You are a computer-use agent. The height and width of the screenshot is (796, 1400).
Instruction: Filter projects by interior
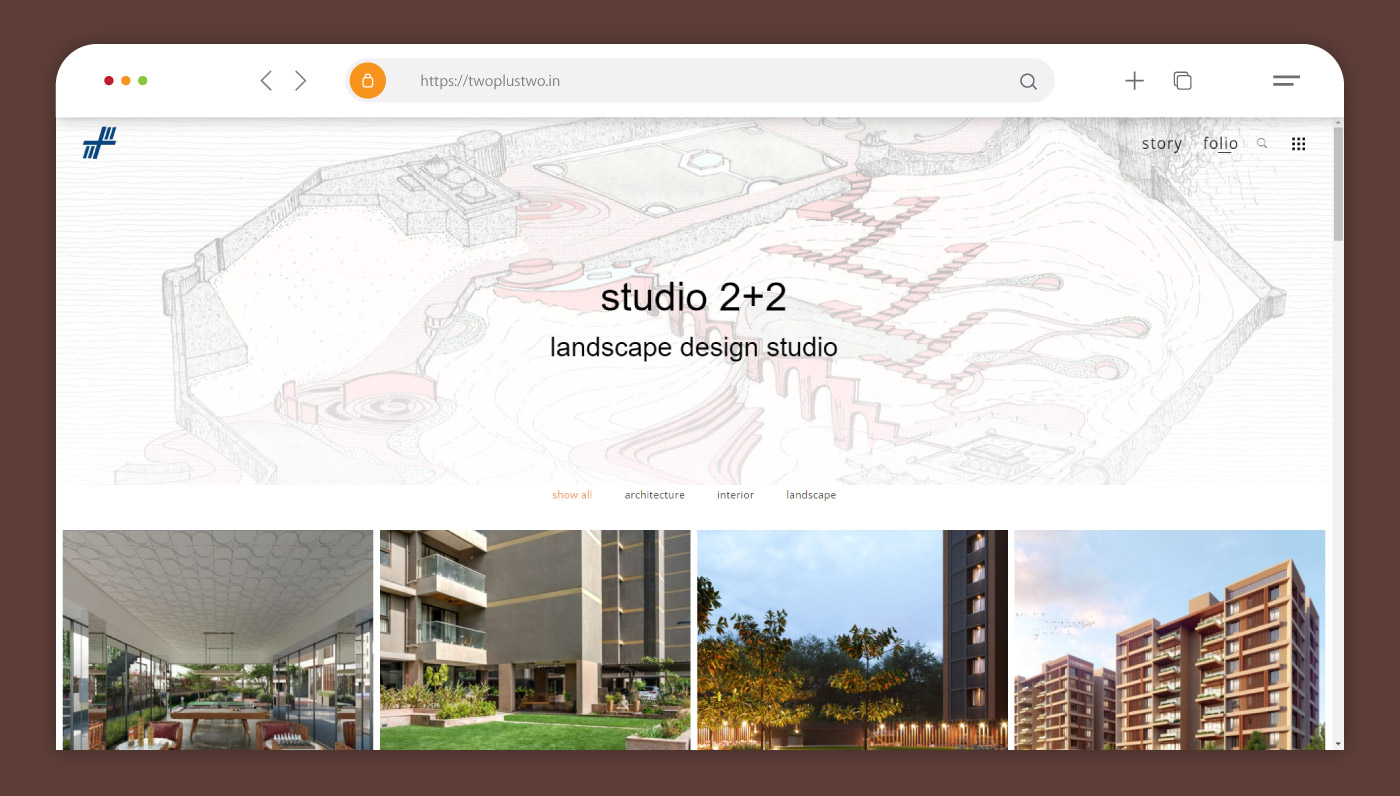[x=735, y=495]
